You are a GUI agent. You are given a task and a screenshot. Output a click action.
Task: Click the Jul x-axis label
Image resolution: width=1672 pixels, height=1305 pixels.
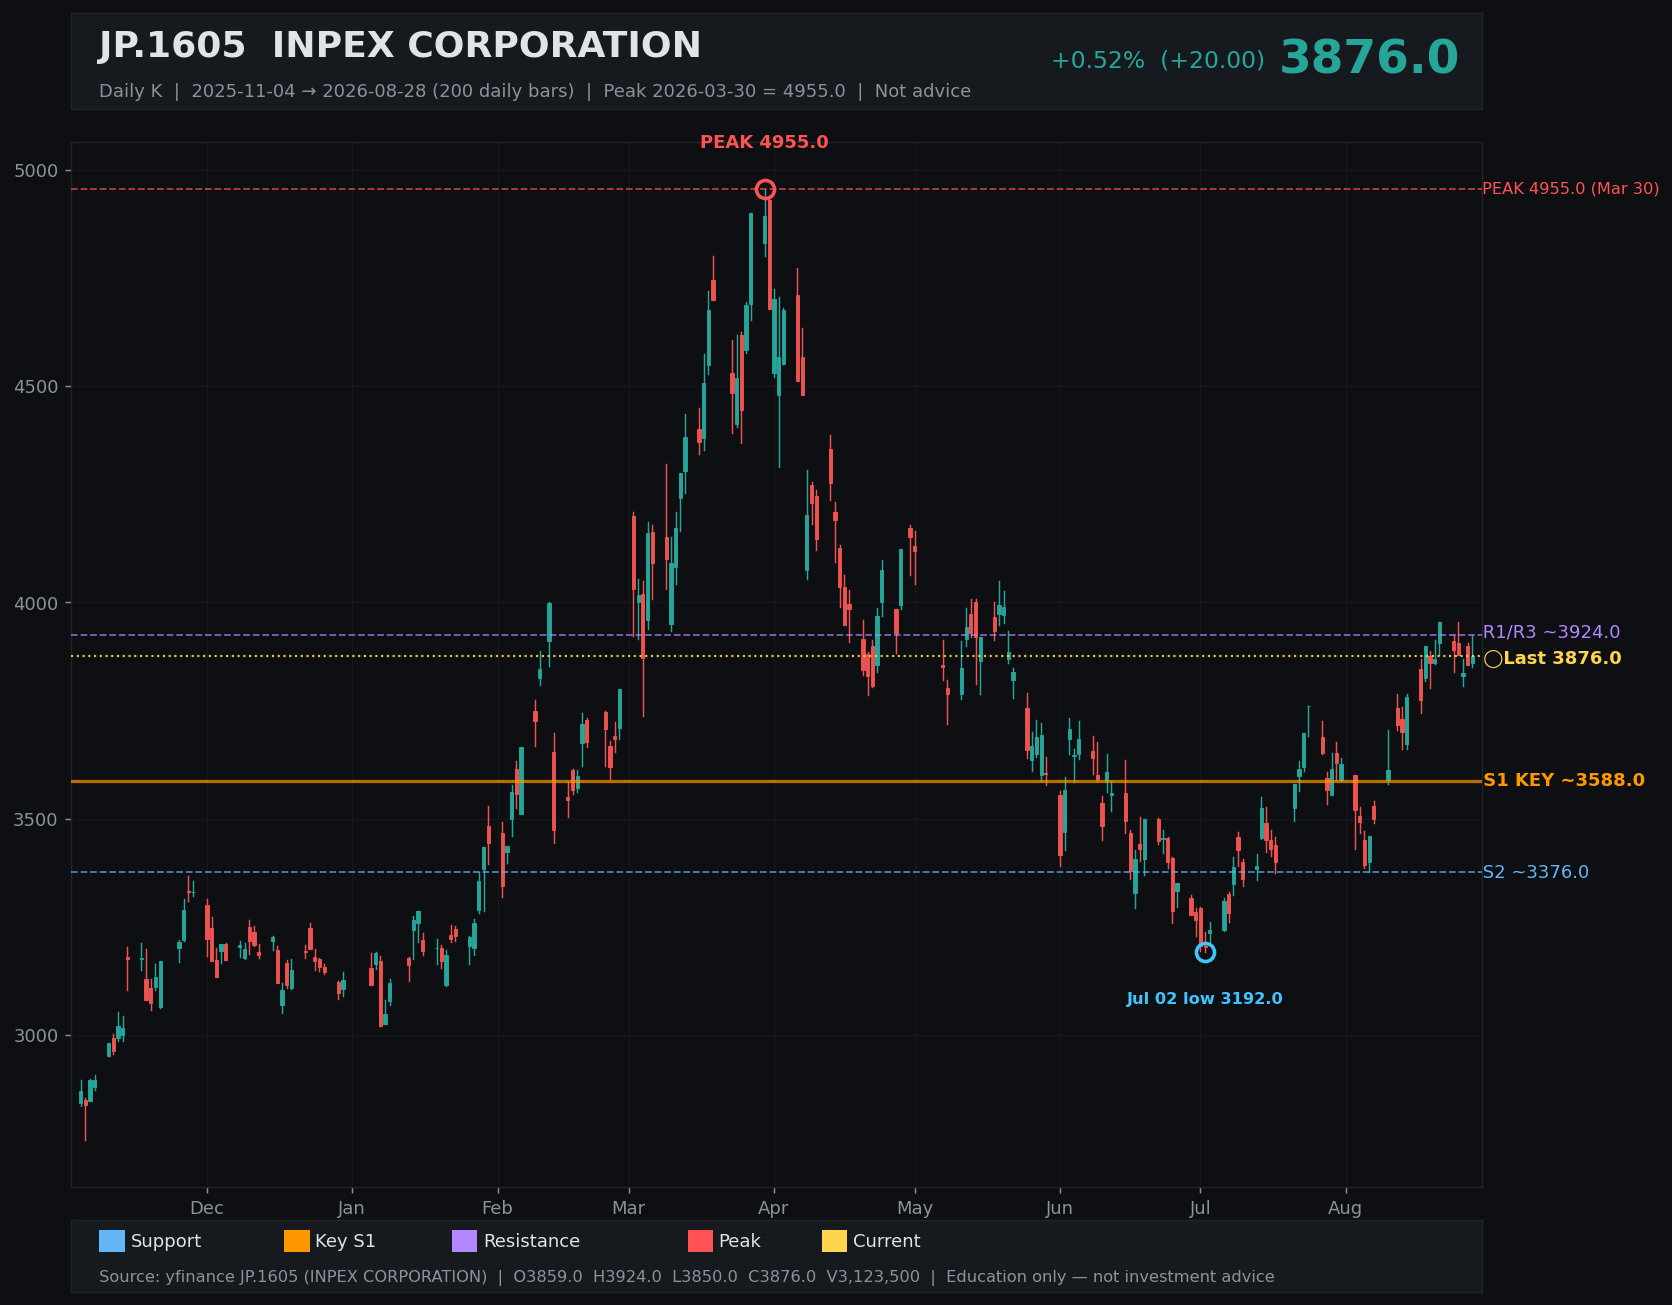click(1200, 1208)
